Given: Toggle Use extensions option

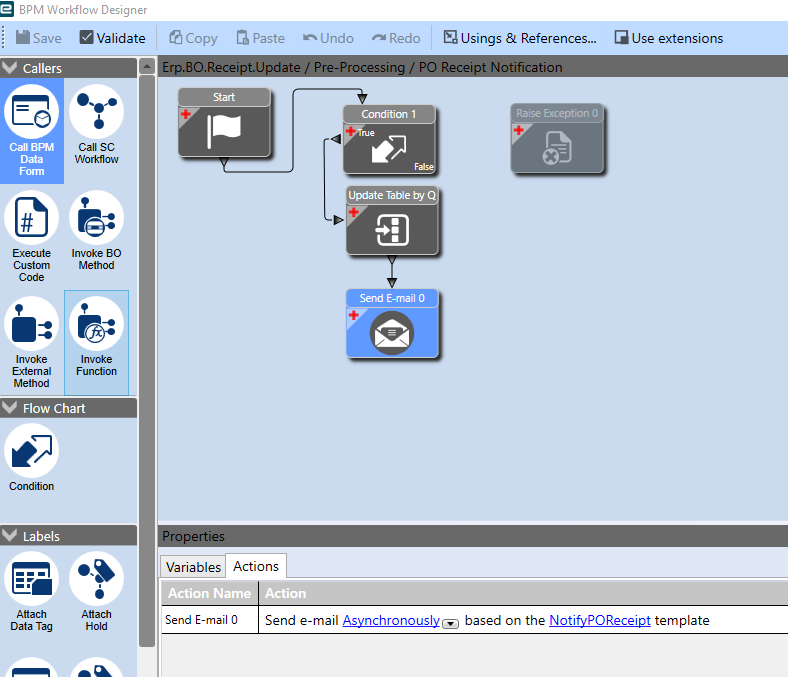Looking at the screenshot, I should (668, 38).
